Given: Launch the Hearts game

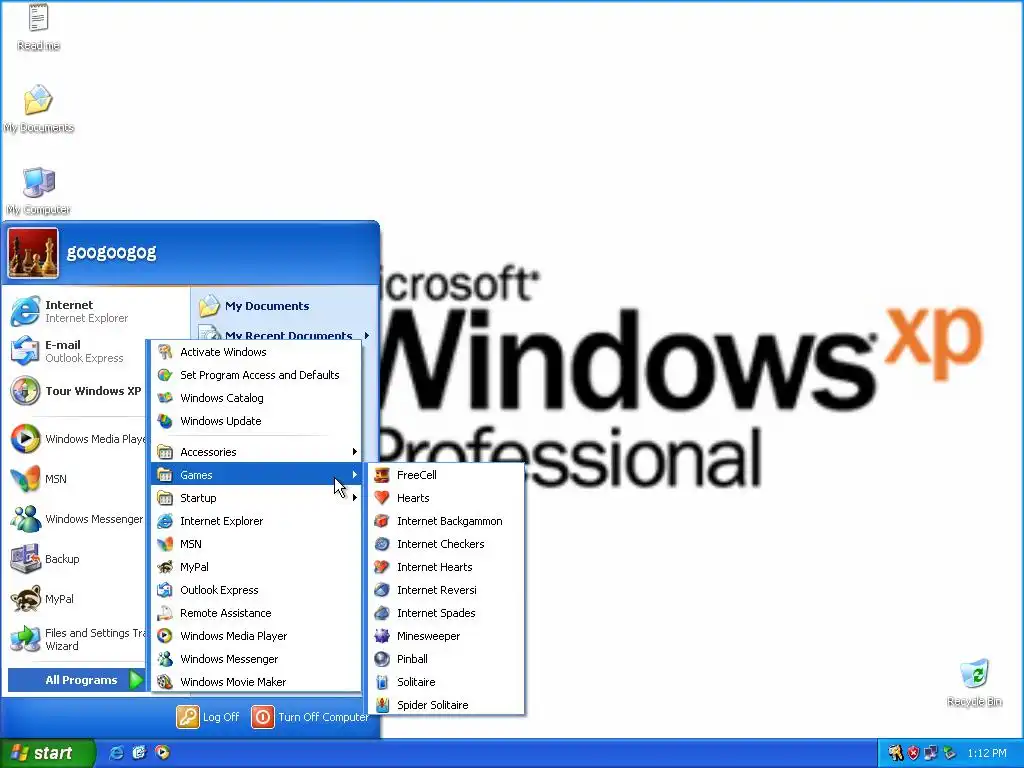Looking at the screenshot, I should pos(446,498).
